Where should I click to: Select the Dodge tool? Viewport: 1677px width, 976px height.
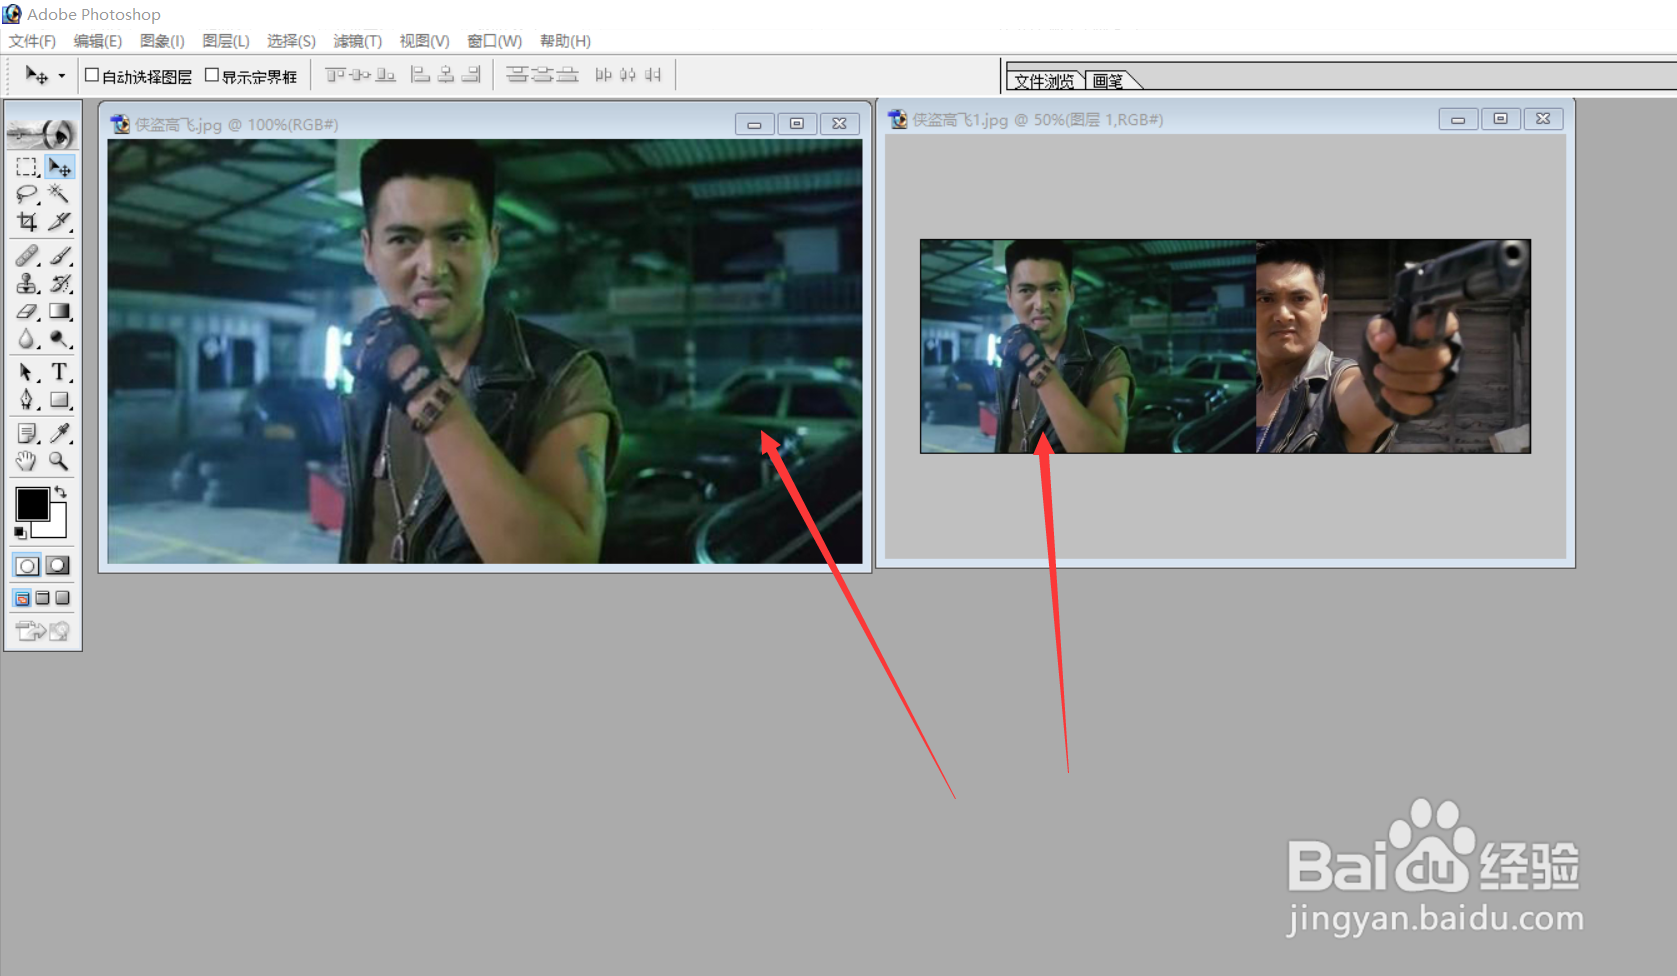(60, 340)
